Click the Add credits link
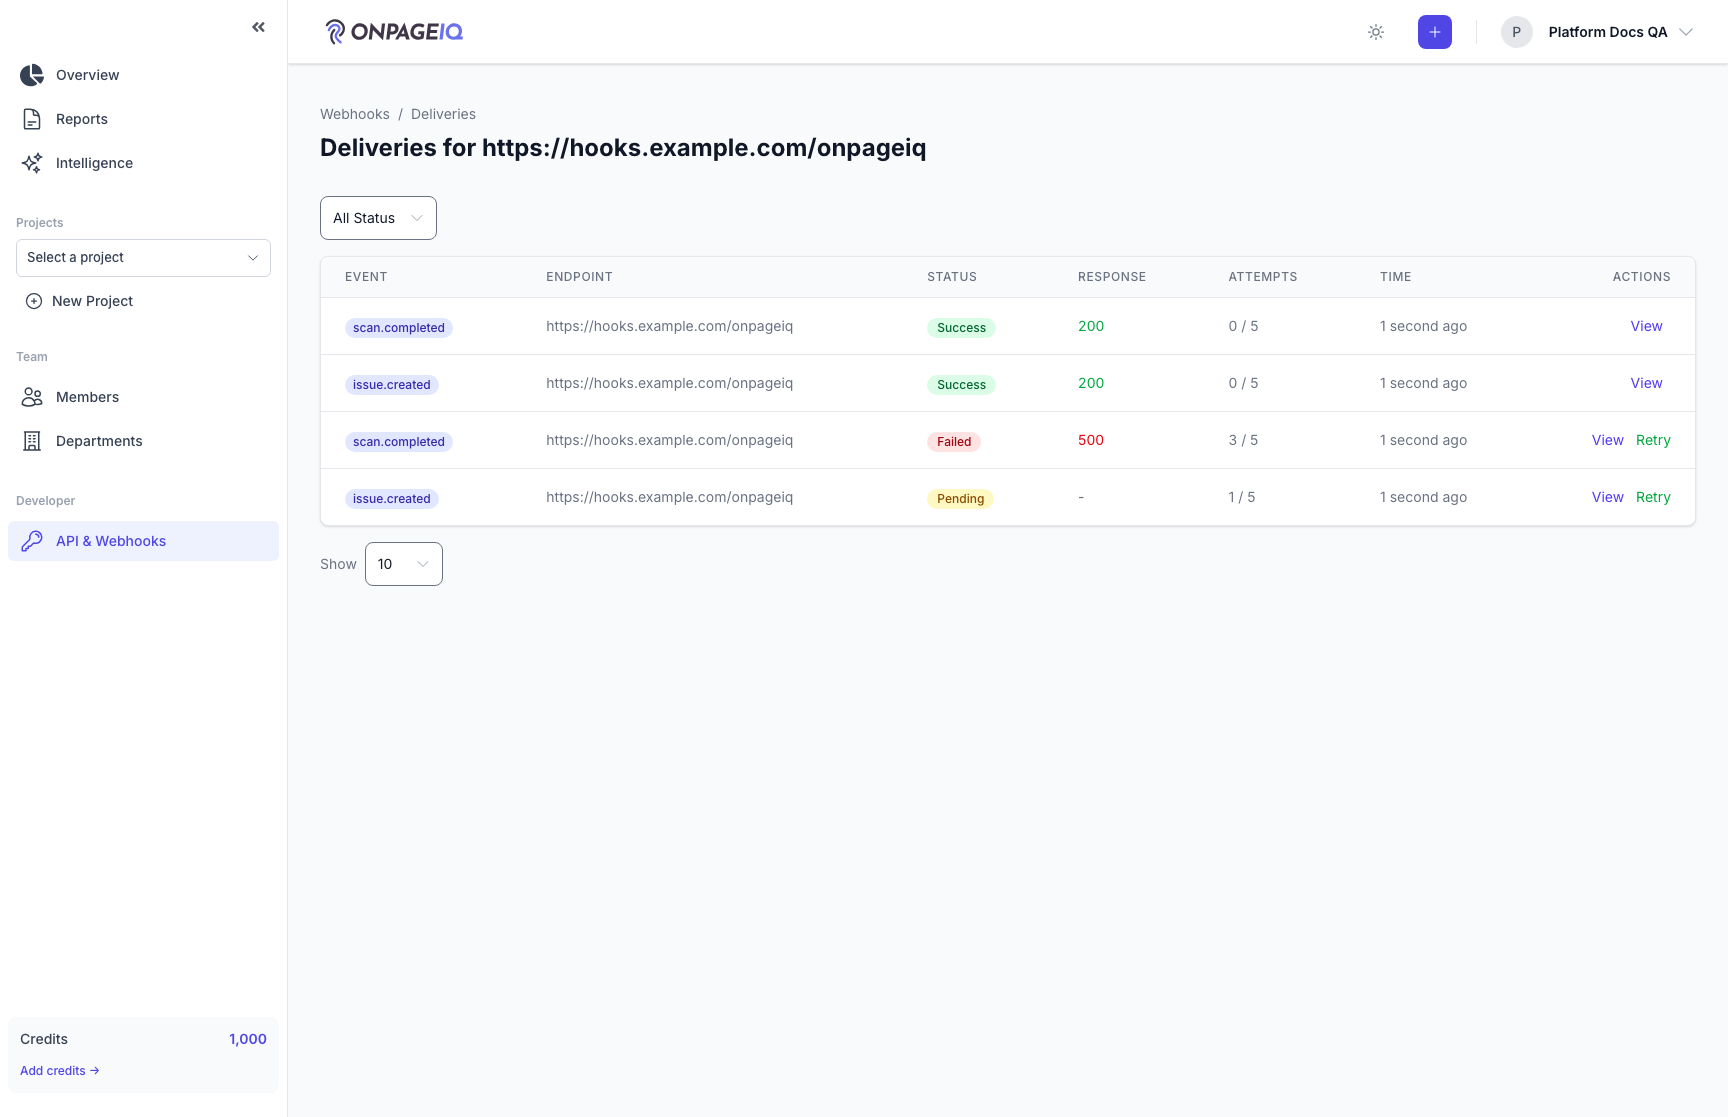The image size is (1728, 1117). tap(60, 1071)
